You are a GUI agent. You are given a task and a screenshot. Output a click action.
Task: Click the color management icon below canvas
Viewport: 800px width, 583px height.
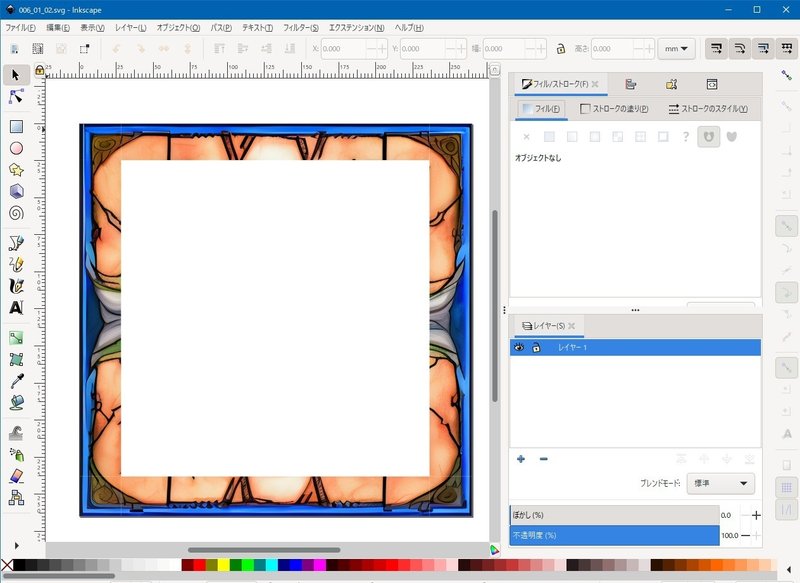[494, 550]
